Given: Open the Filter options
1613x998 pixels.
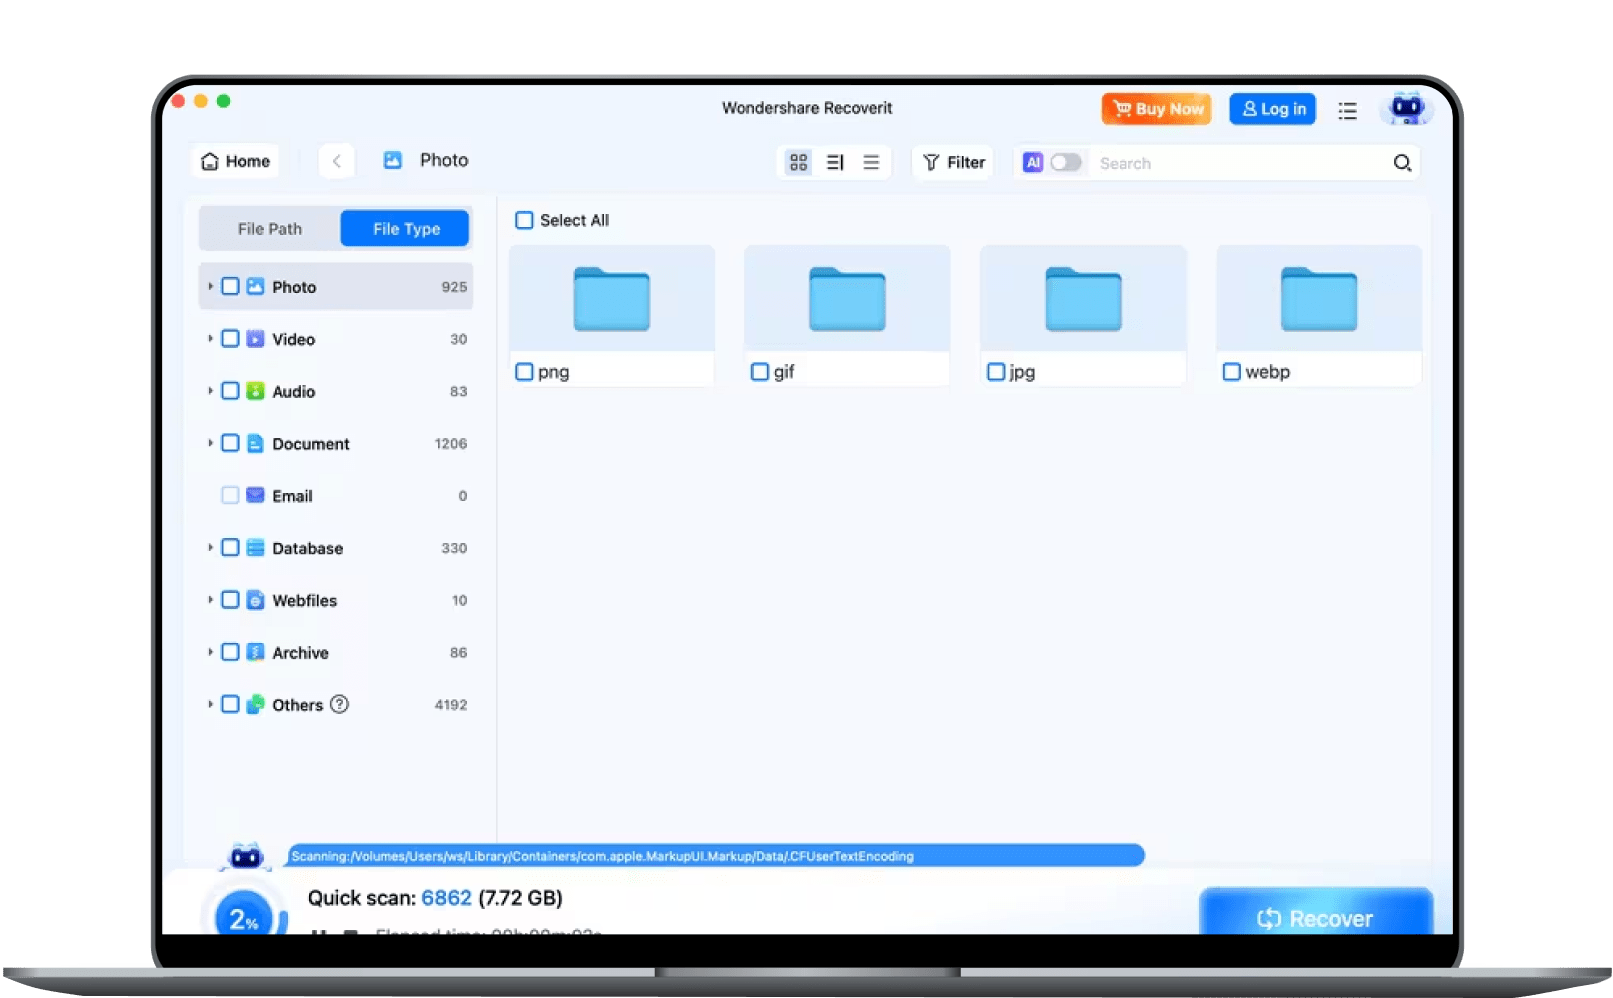Looking at the screenshot, I should point(953,162).
